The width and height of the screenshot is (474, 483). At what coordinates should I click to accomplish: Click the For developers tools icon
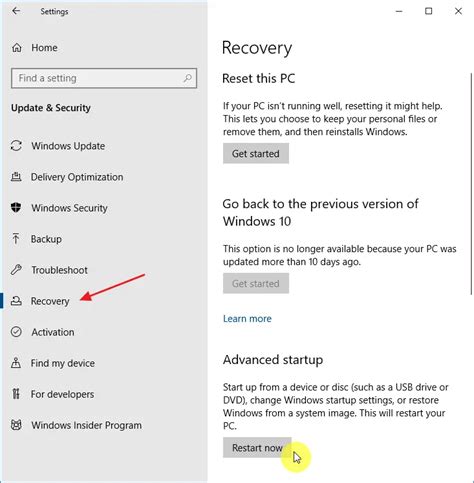[16, 394]
